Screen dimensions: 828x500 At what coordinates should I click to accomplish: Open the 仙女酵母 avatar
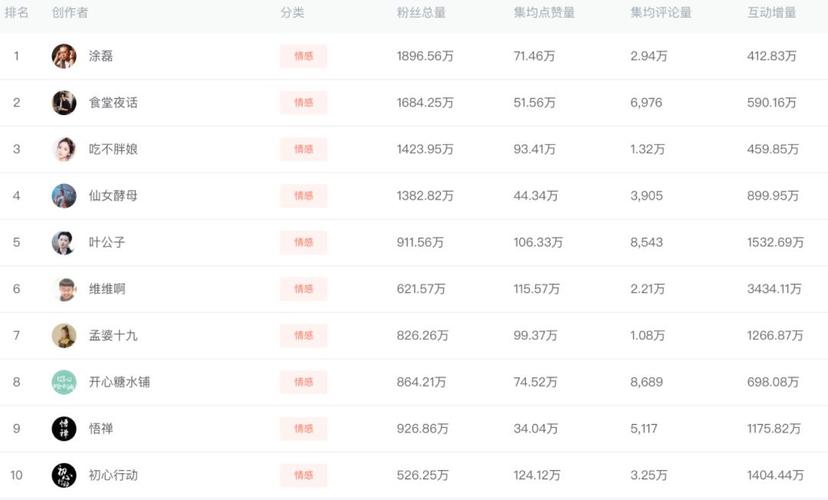(x=64, y=195)
